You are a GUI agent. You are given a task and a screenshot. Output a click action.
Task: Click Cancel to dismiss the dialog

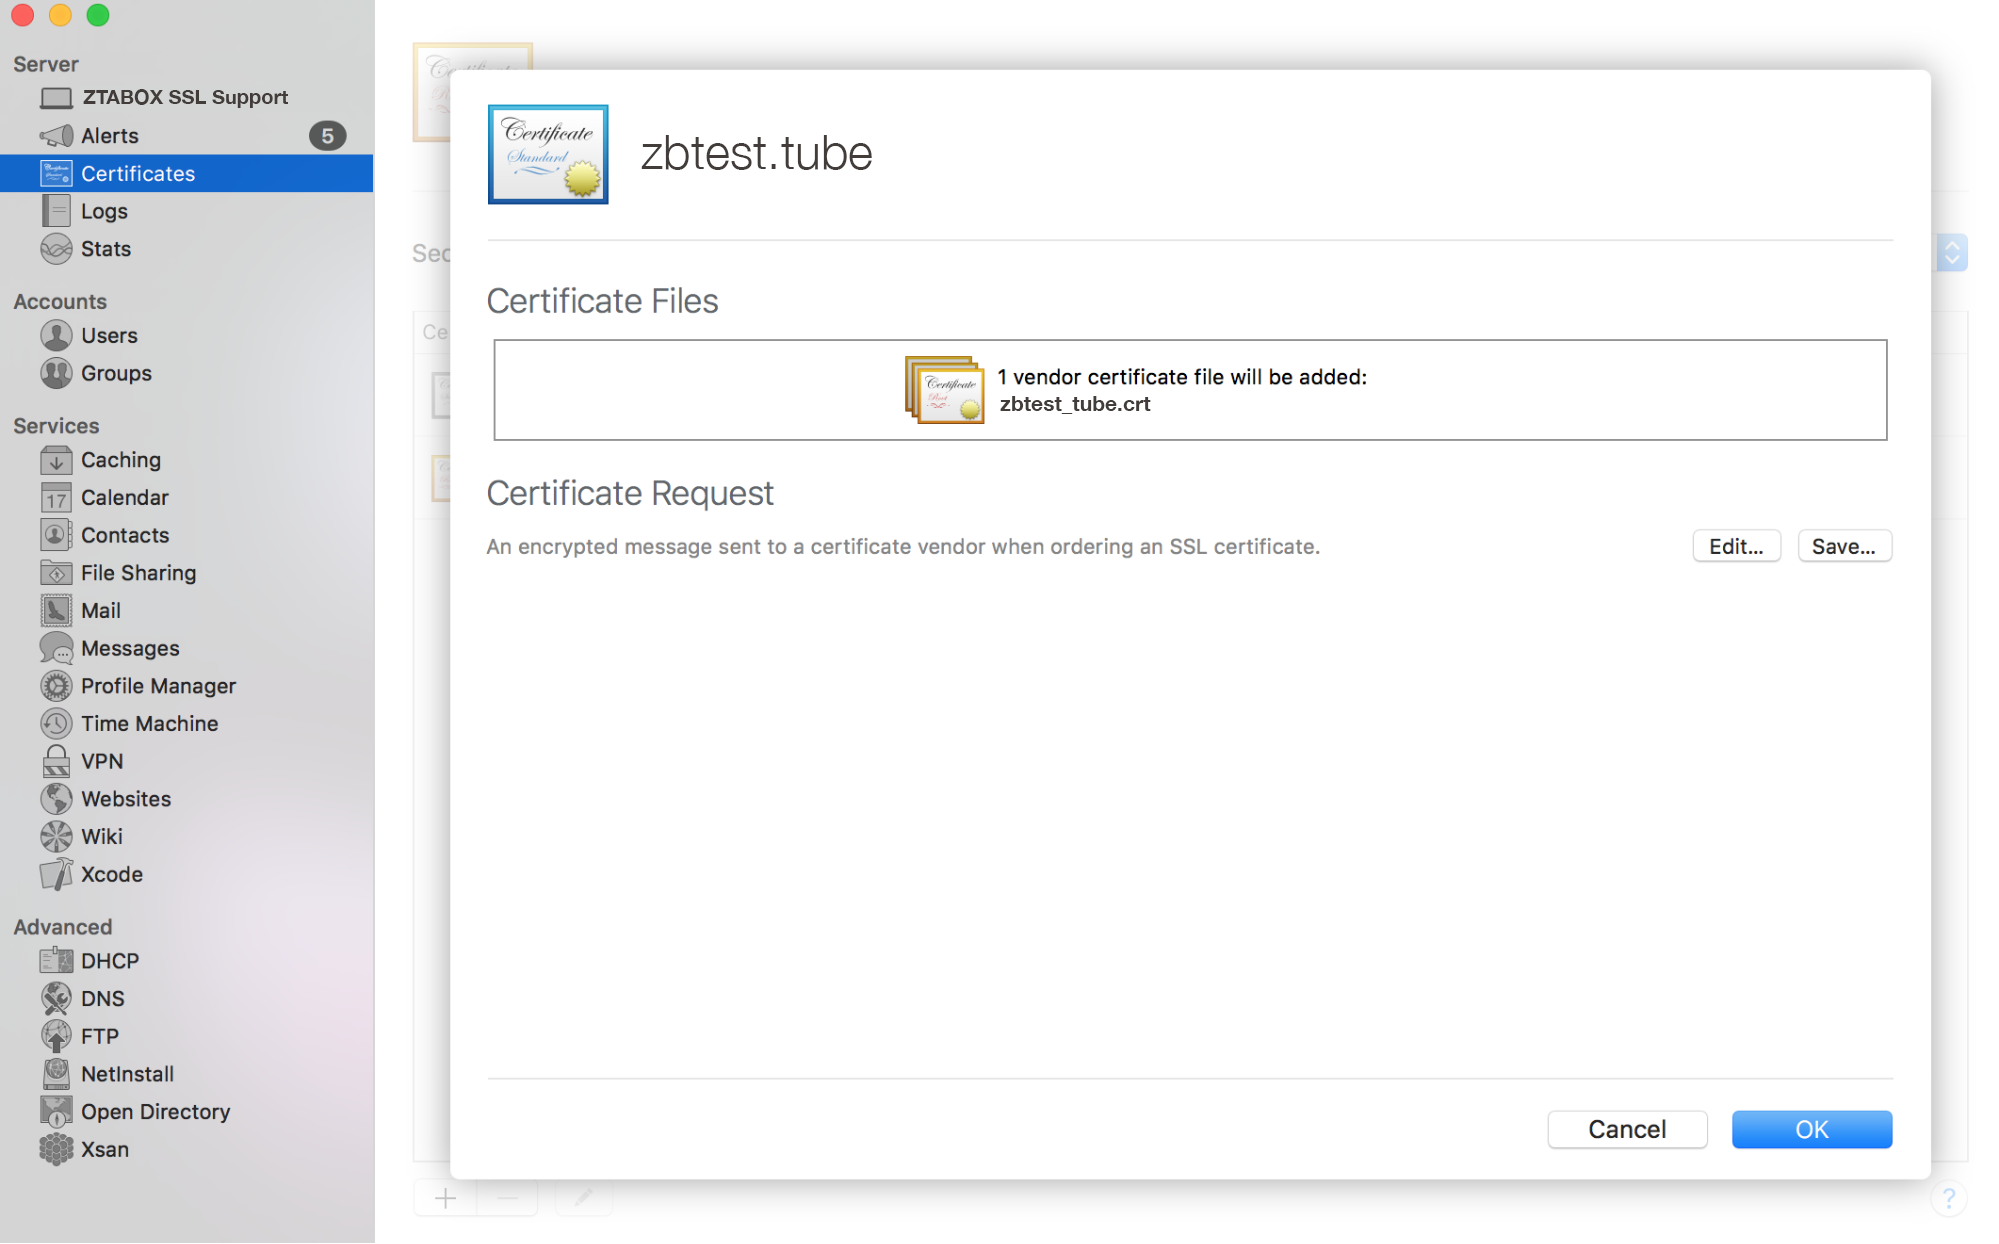(x=1626, y=1129)
